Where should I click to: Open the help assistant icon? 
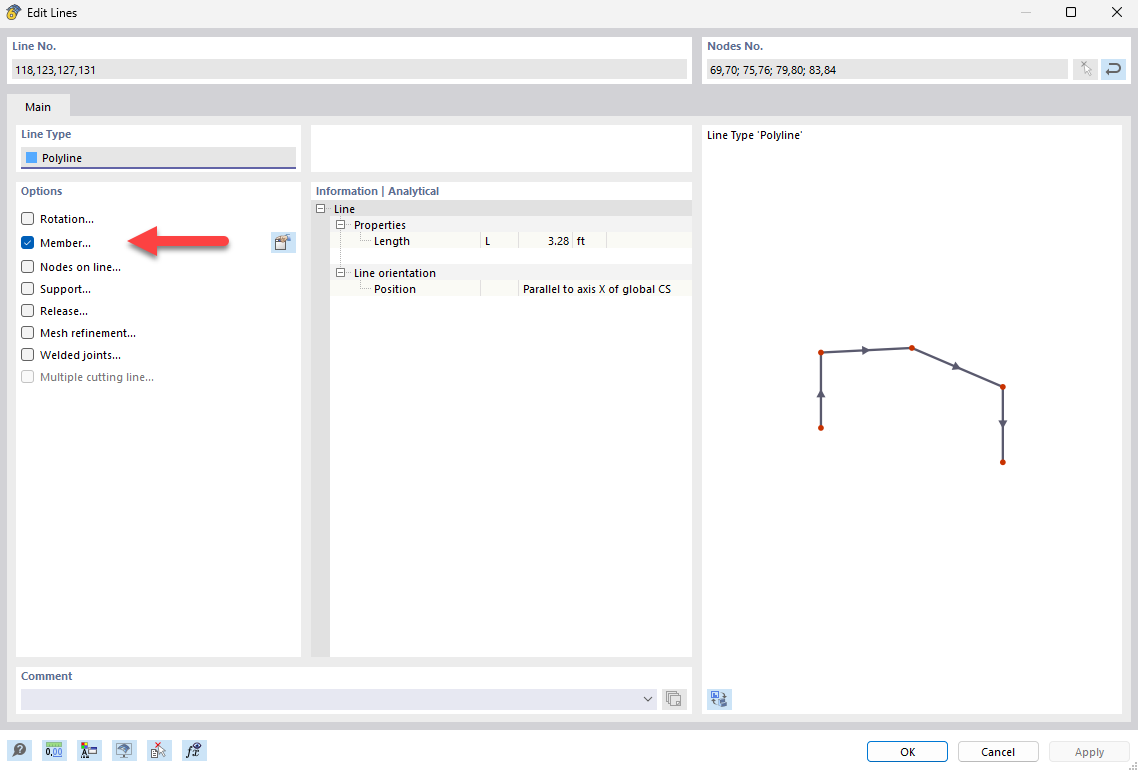click(19, 750)
